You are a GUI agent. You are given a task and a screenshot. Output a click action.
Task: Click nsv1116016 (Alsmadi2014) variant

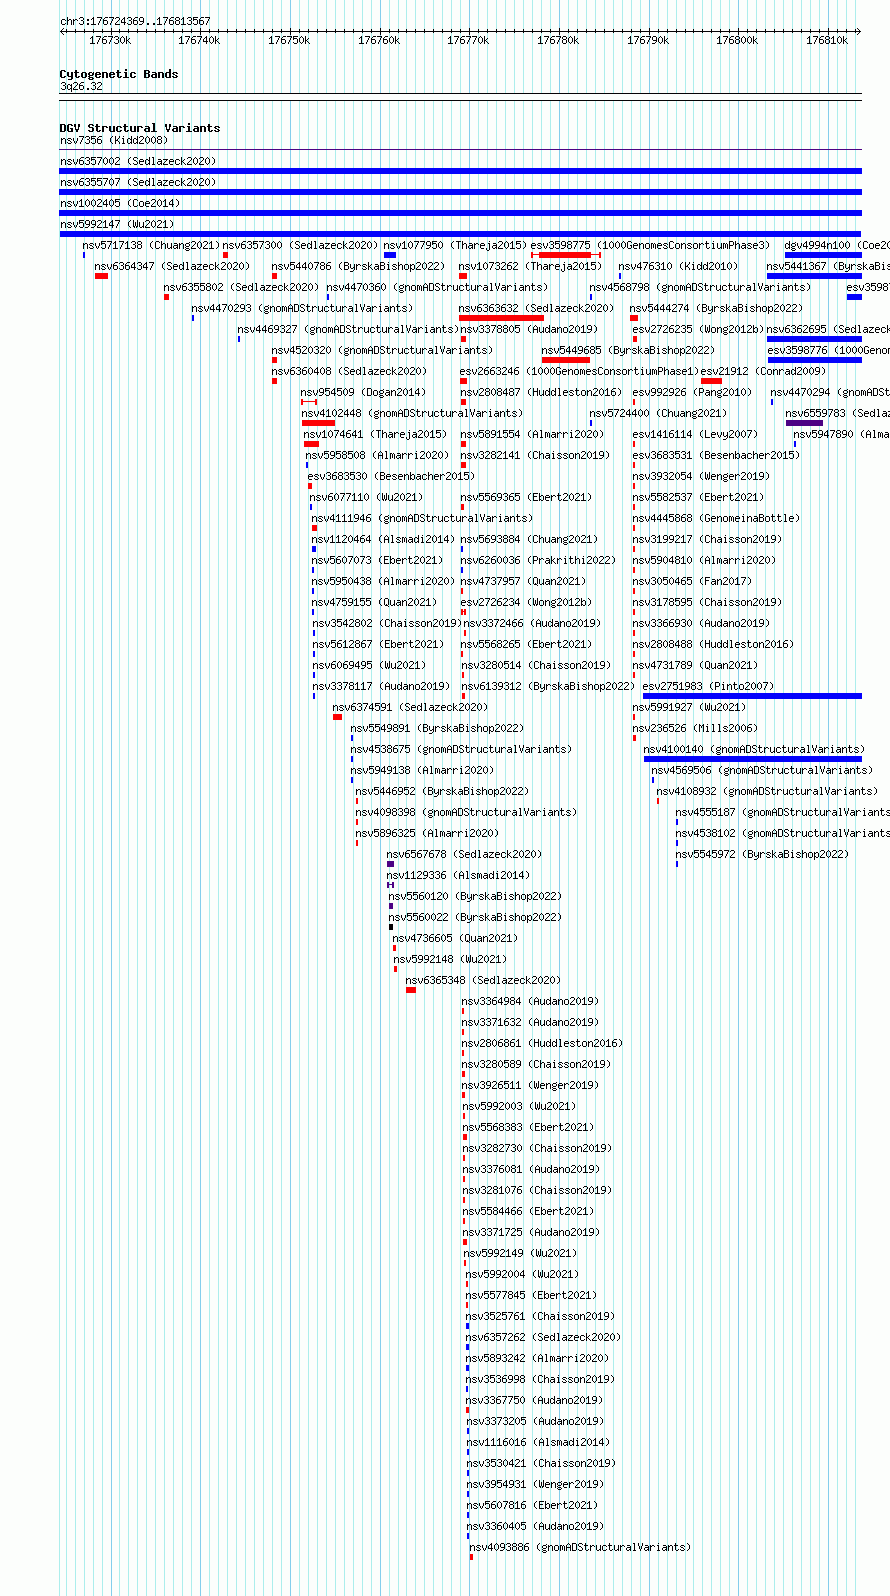538,1443
